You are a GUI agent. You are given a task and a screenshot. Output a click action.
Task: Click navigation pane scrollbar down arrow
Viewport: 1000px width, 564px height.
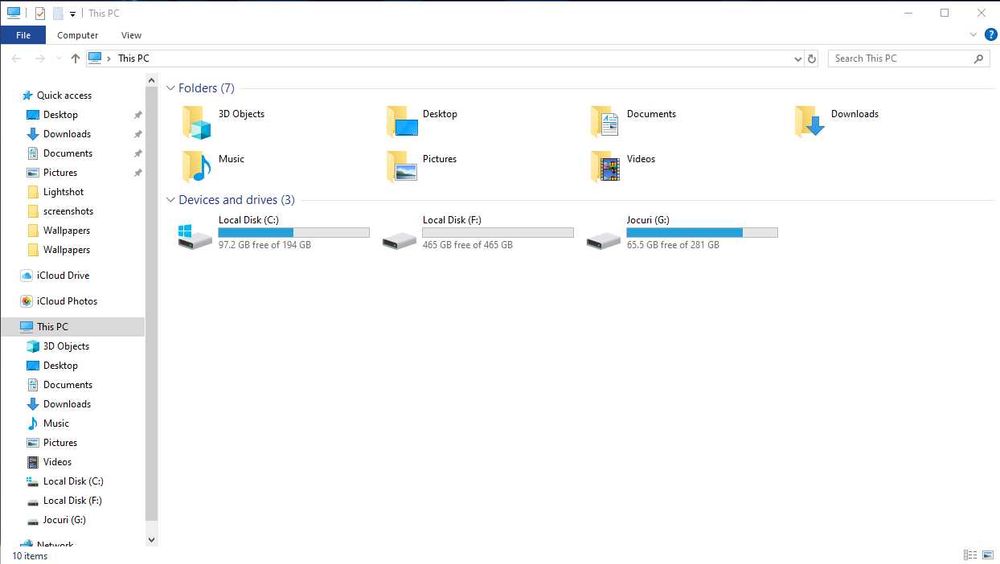pos(151,540)
